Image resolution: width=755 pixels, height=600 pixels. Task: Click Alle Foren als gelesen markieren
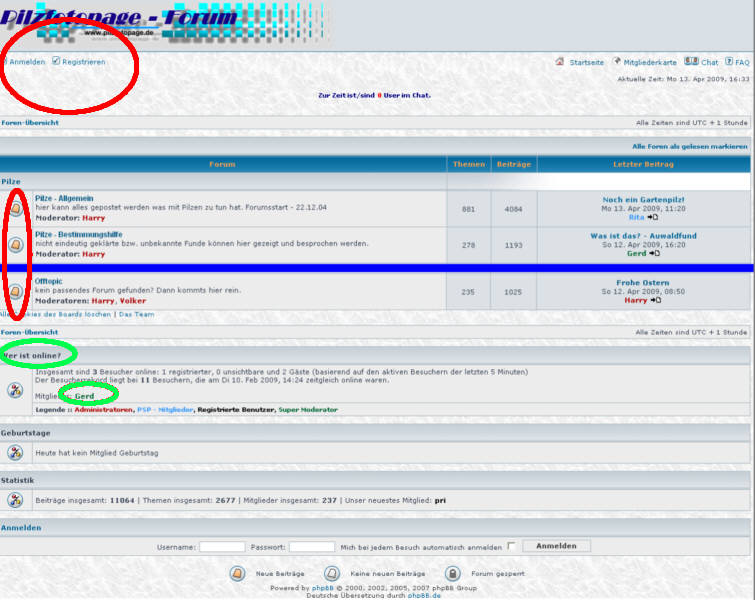pos(689,146)
